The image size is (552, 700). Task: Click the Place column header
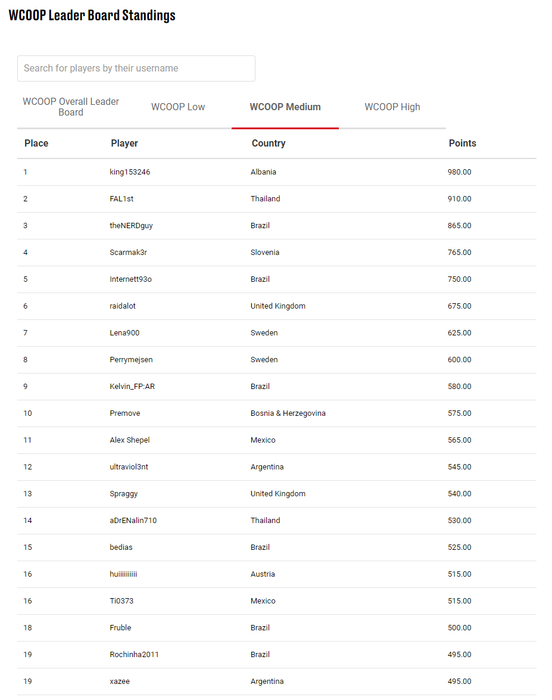[x=36, y=143]
